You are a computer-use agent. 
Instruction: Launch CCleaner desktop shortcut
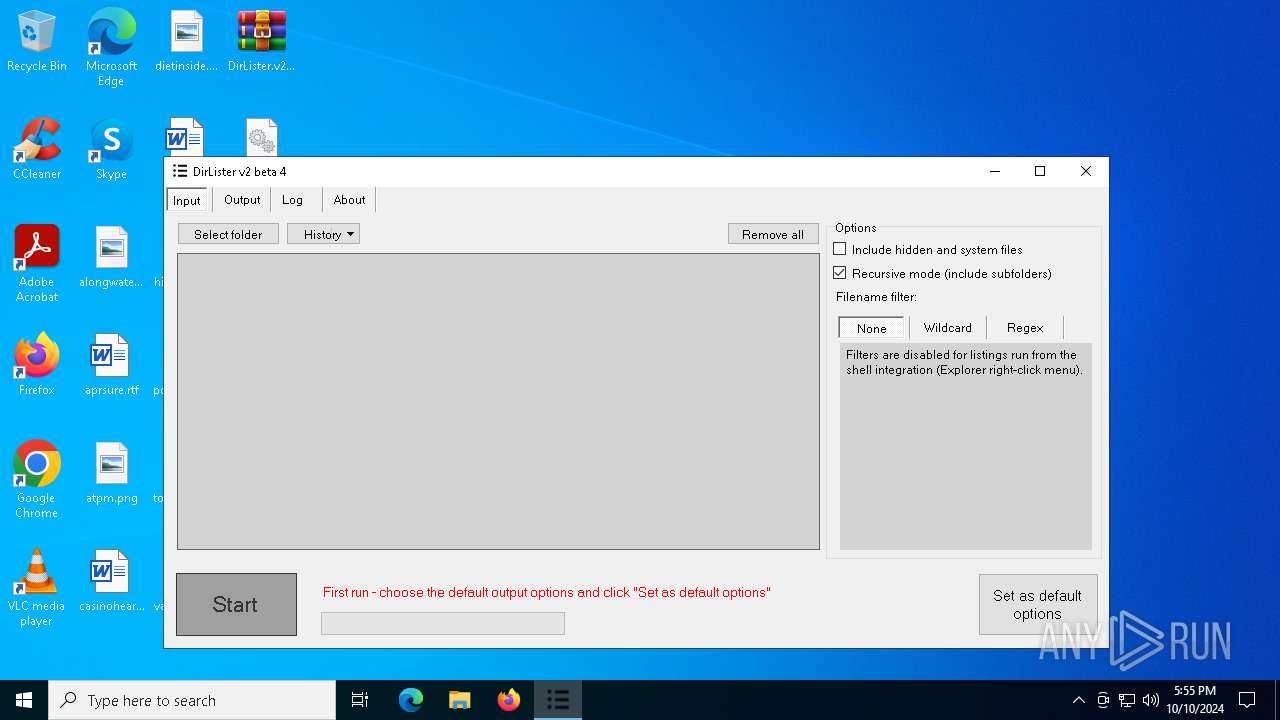coord(37,150)
